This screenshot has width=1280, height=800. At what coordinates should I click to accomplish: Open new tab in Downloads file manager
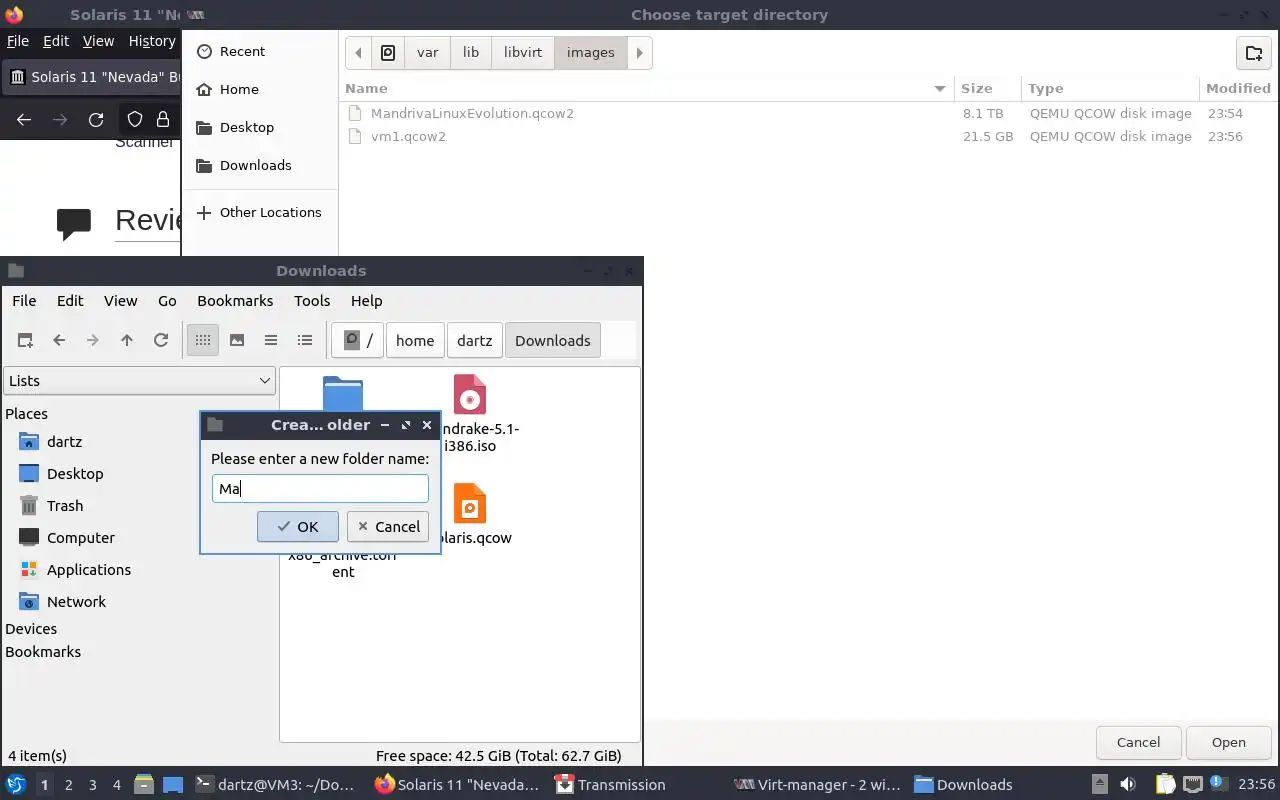(25, 340)
